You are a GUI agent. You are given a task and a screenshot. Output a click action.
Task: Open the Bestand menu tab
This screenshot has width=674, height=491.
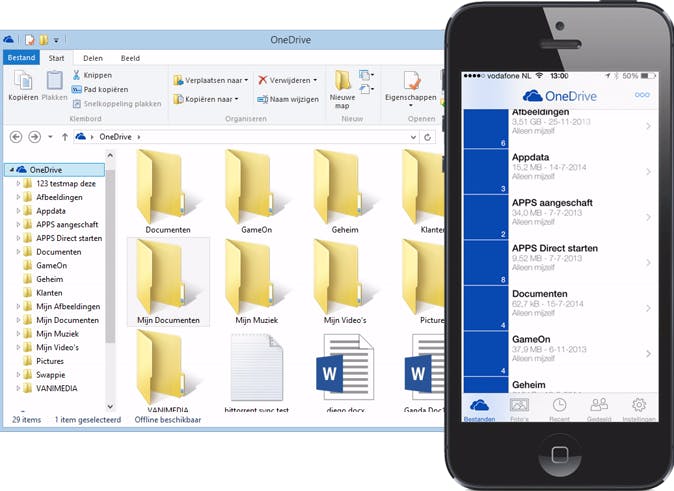[x=21, y=58]
